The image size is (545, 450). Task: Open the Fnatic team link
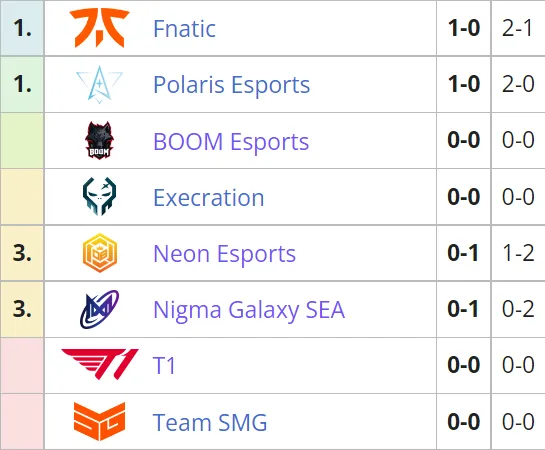[x=184, y=28]
